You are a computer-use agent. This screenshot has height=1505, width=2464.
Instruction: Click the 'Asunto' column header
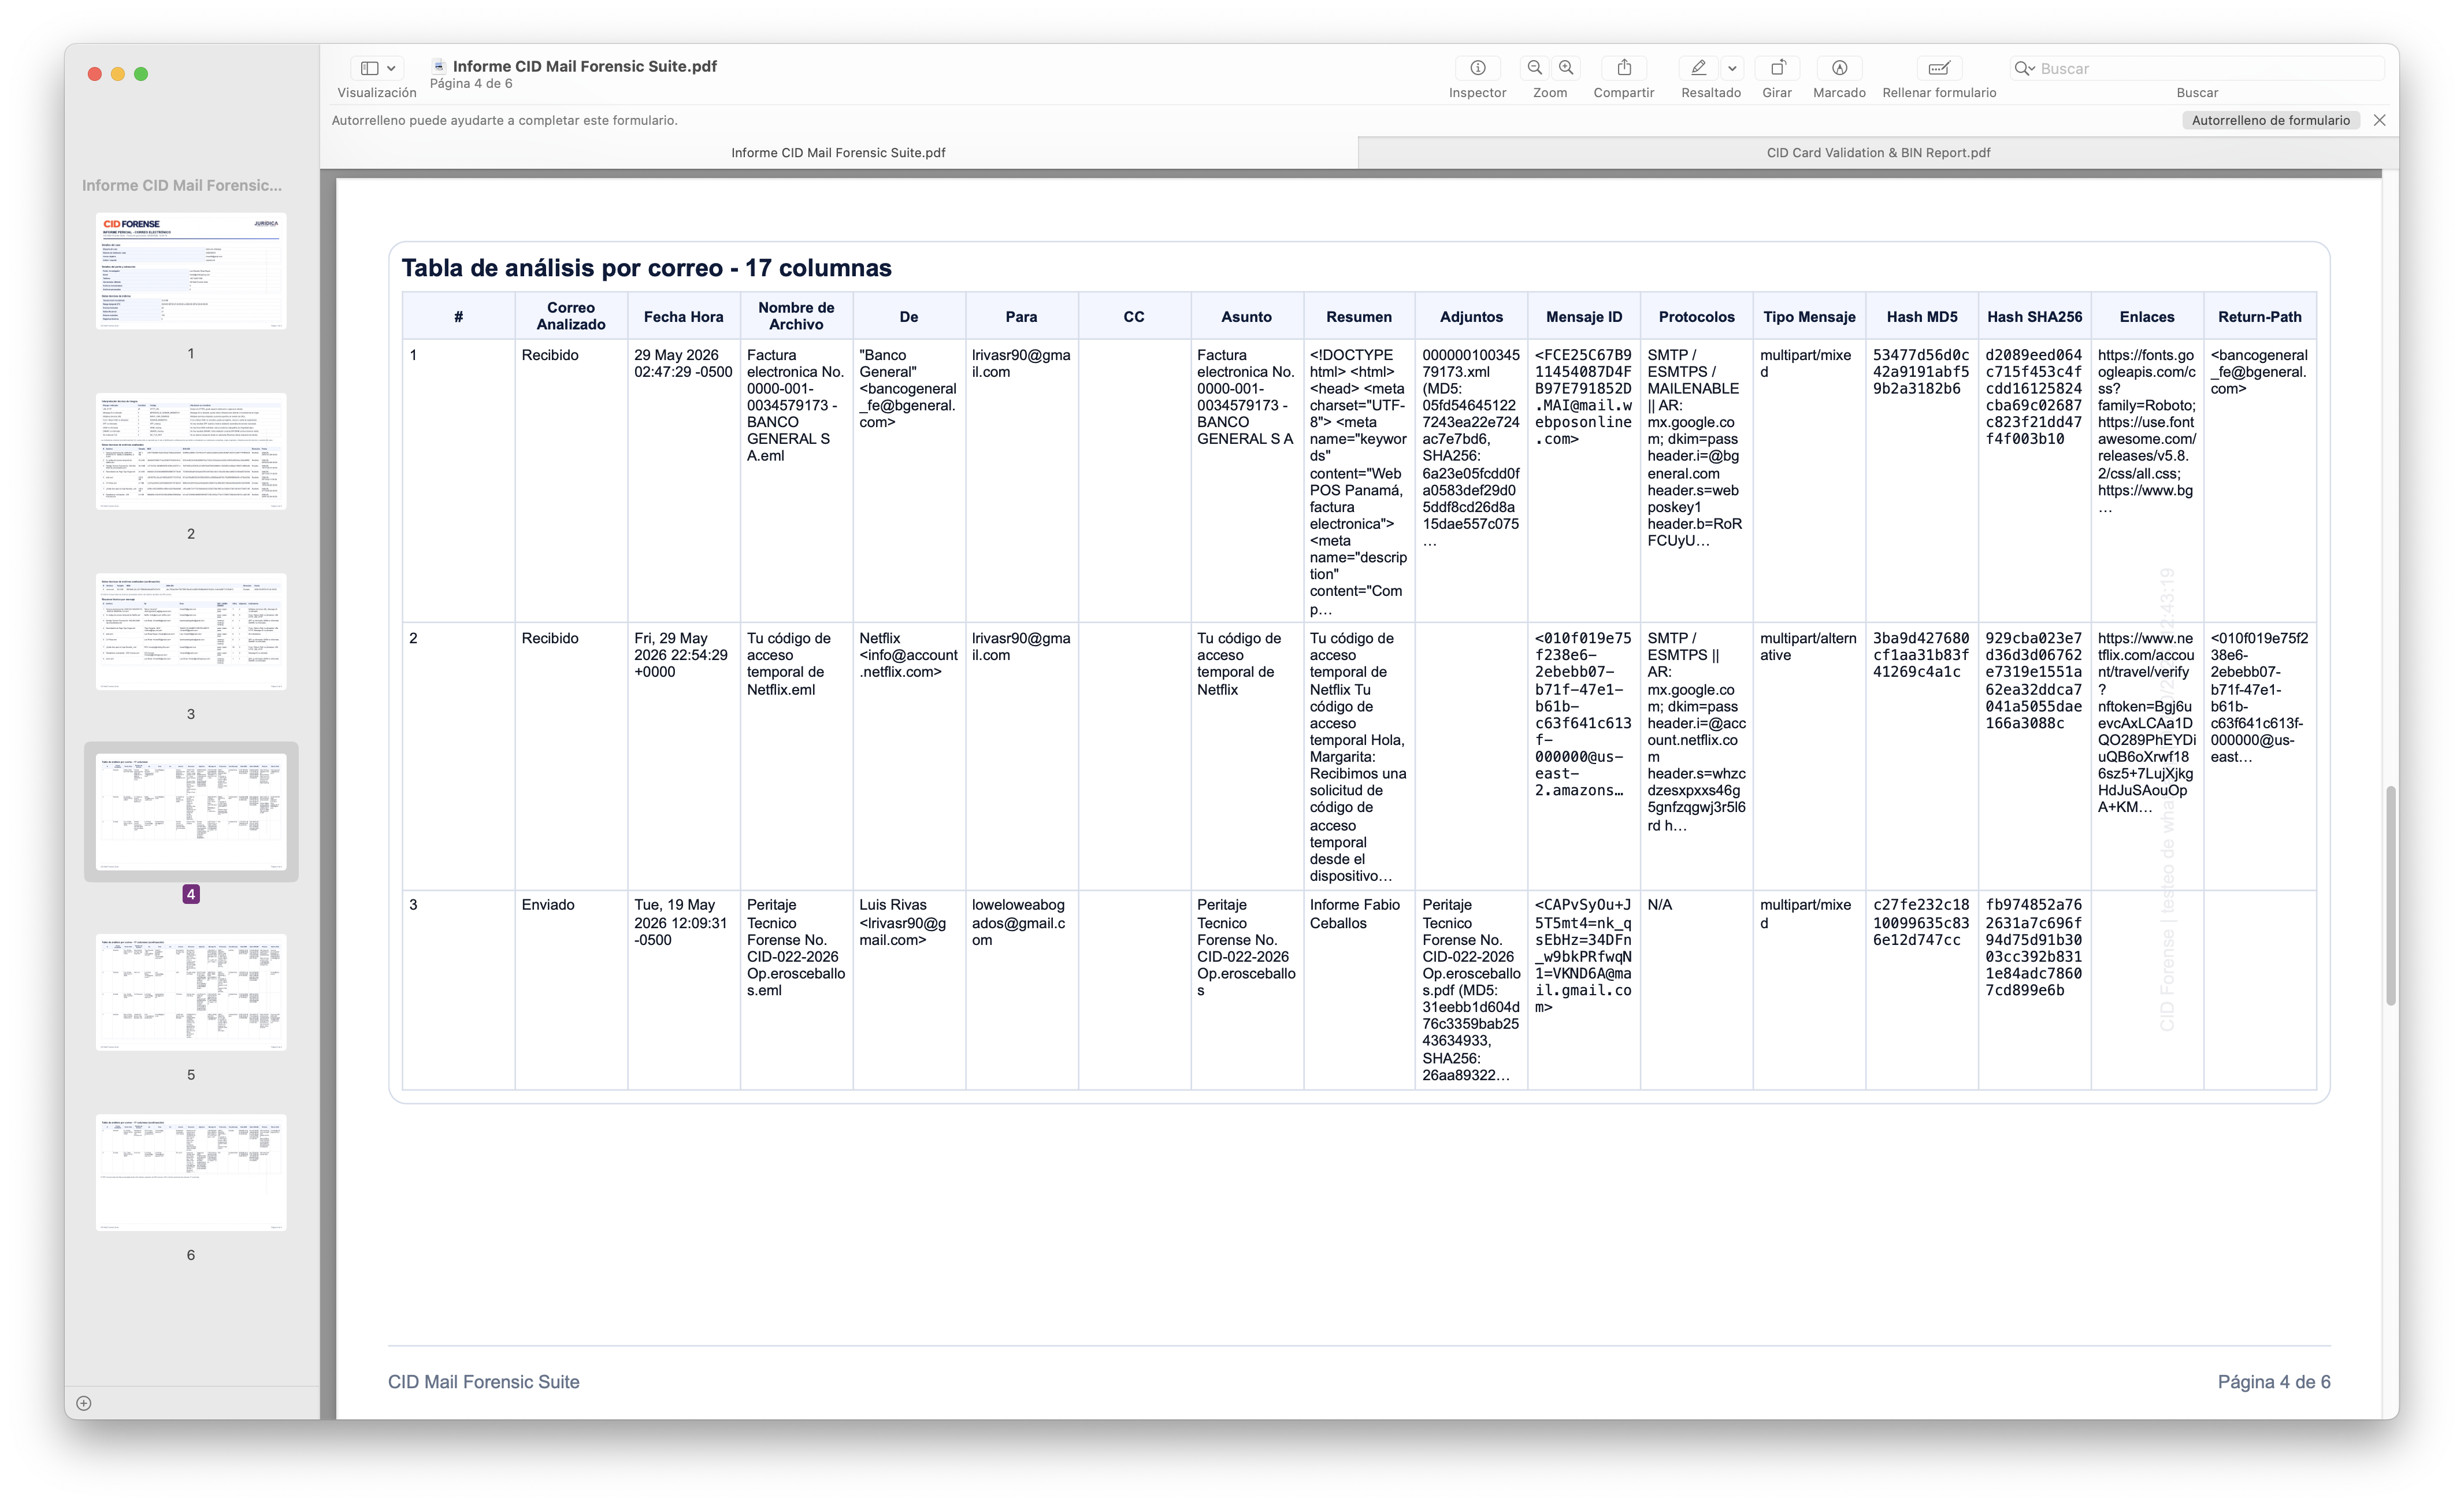coord(1246,317)
